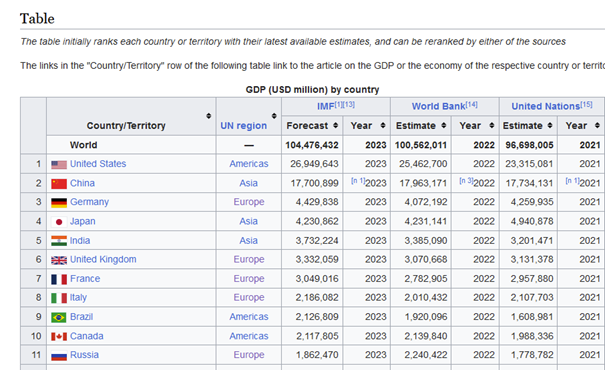Viewport: 605px width, 370px height.
Task: Select United States IMF forecast 26,949,643
Action: 314,164
